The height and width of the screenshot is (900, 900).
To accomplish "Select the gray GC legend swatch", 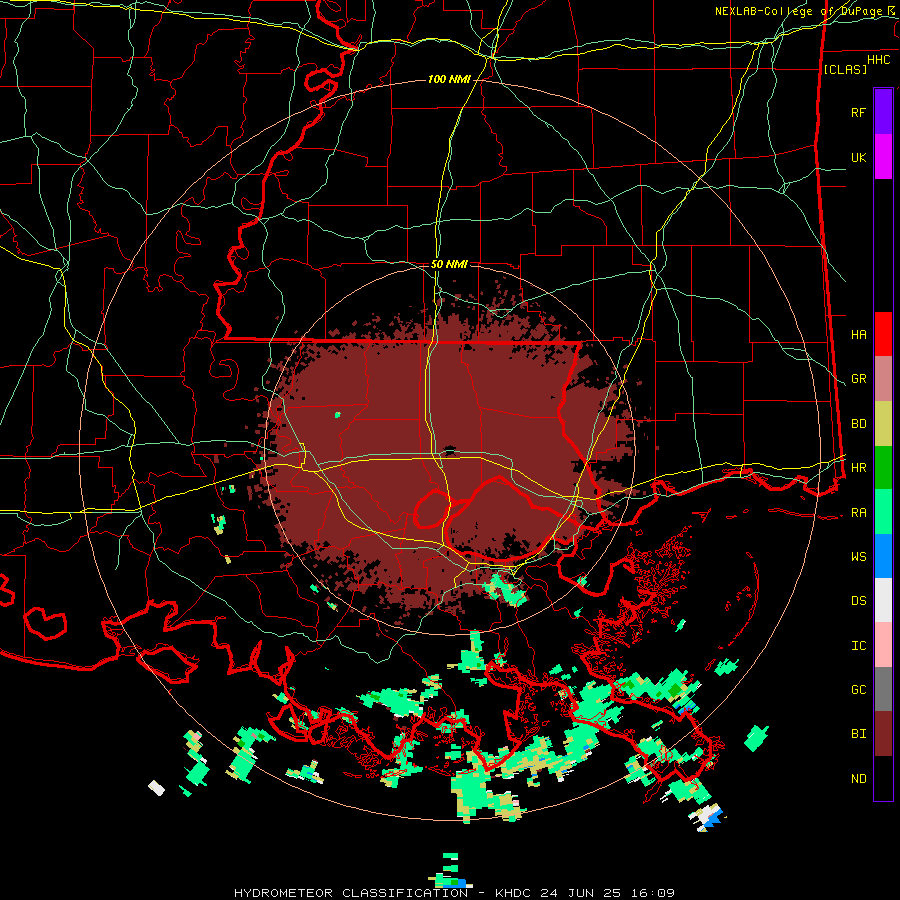I will 883,689.
